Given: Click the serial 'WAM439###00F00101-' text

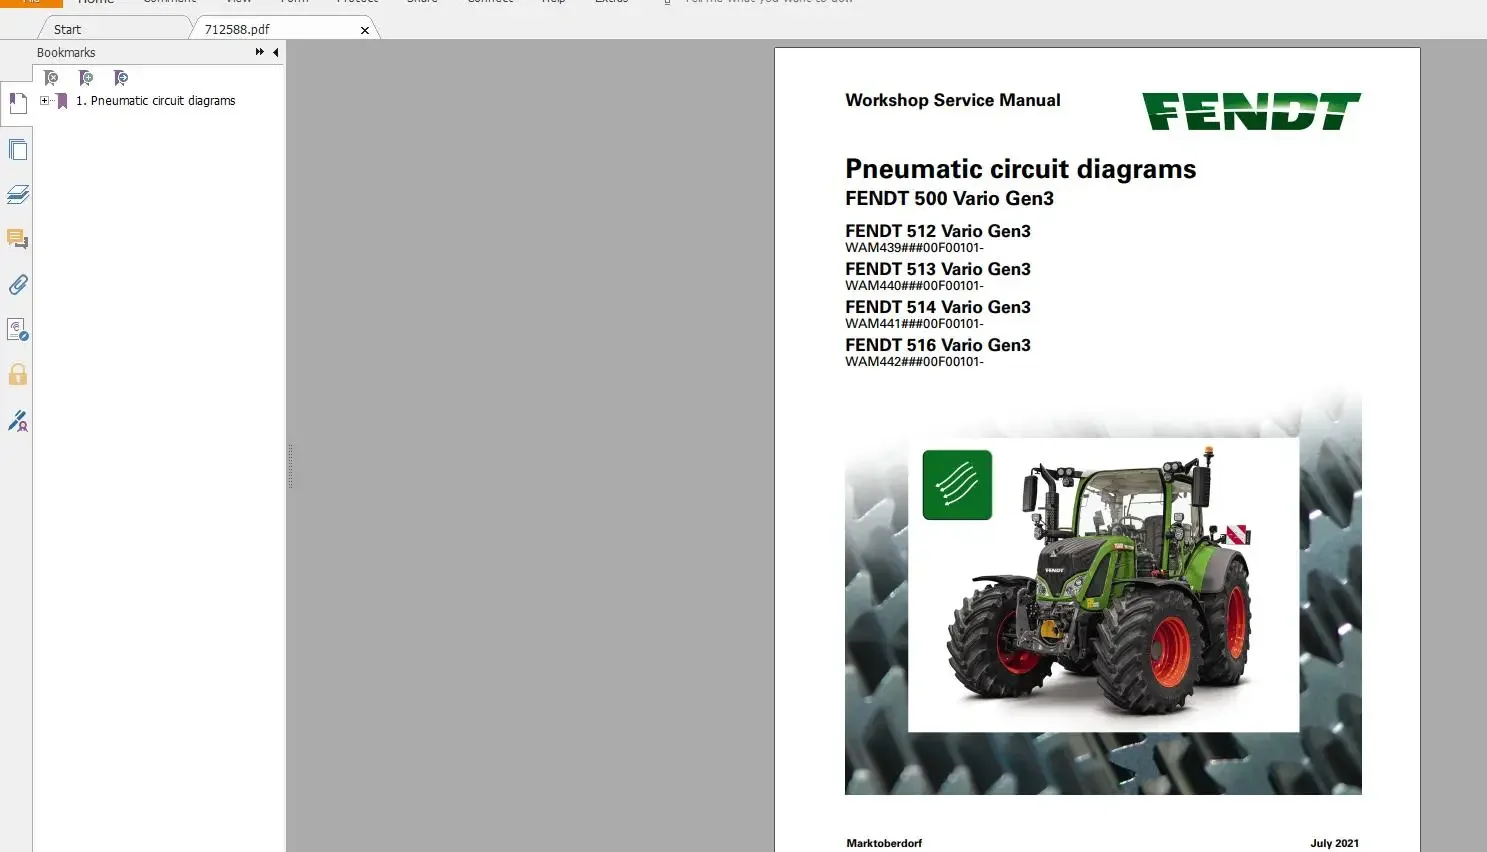Looking at the screenshot, I should point(915,248).
